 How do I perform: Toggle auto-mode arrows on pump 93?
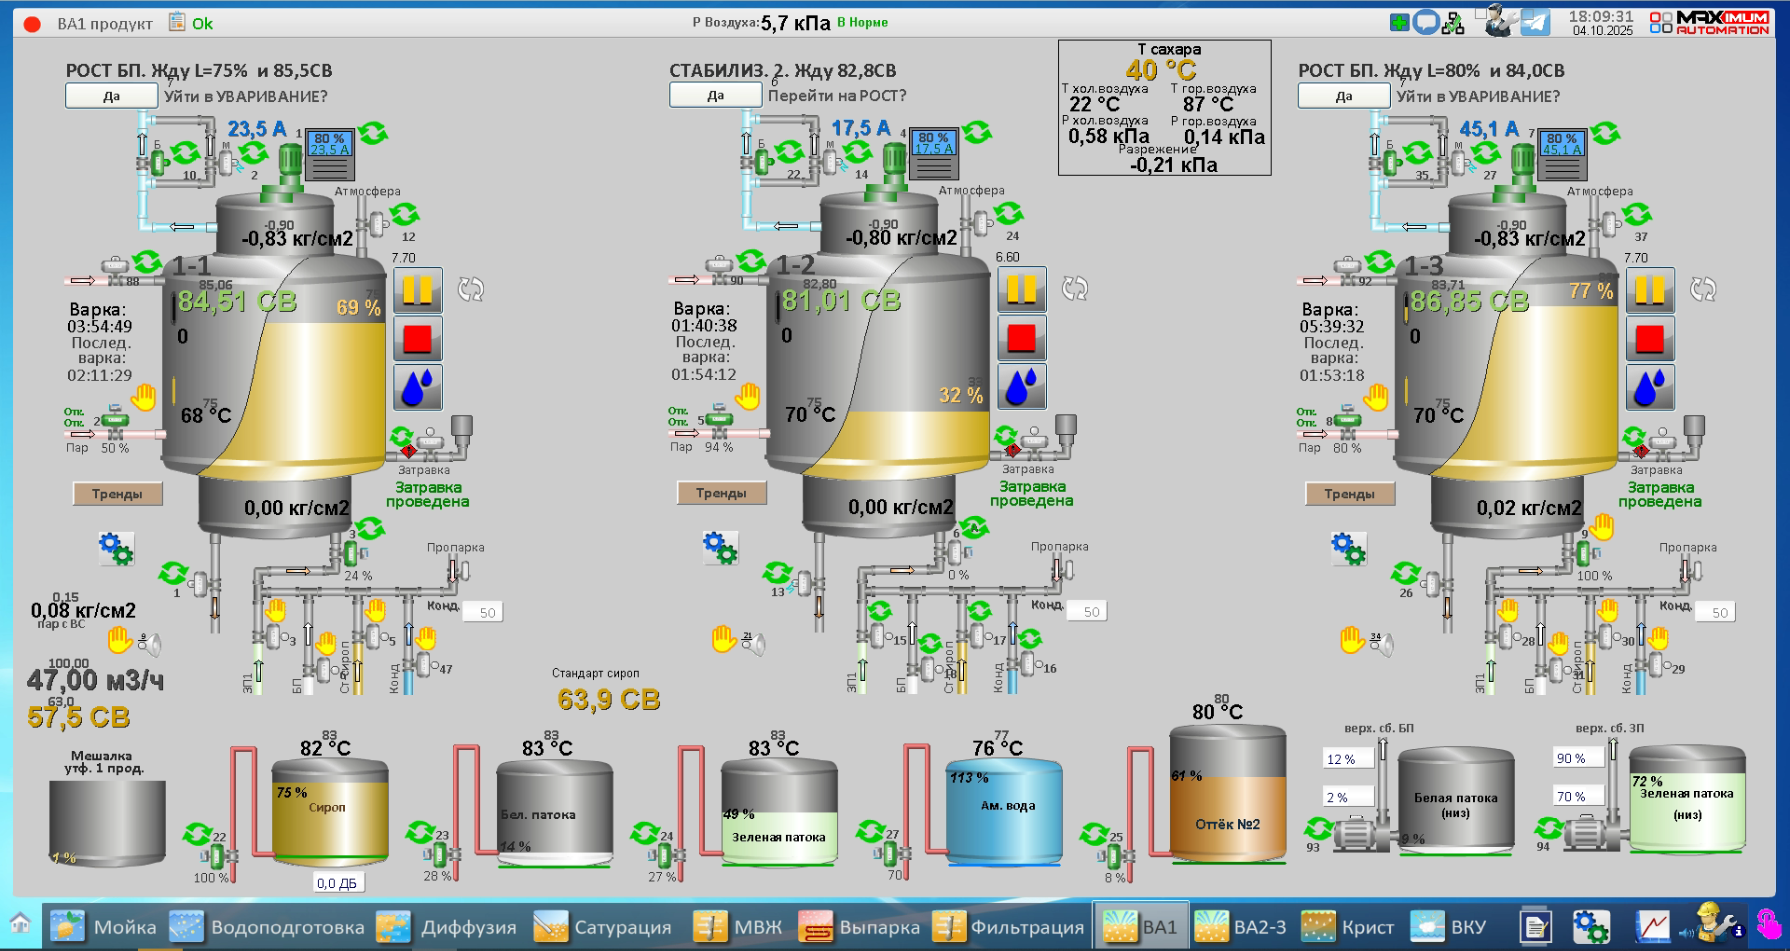pyautogui.click(x=1318, y=828)
